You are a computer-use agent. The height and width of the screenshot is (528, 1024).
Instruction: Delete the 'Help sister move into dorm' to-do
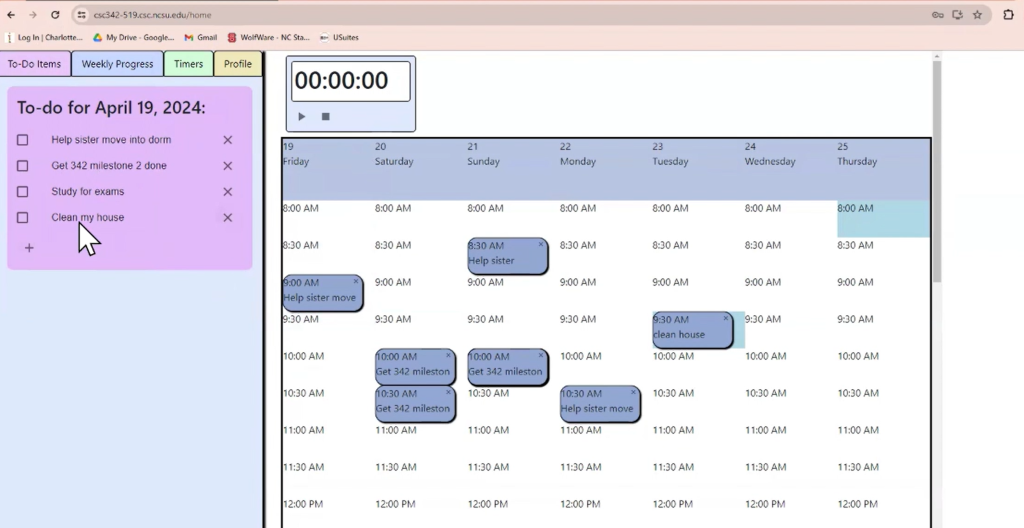[x=227, y=140]
